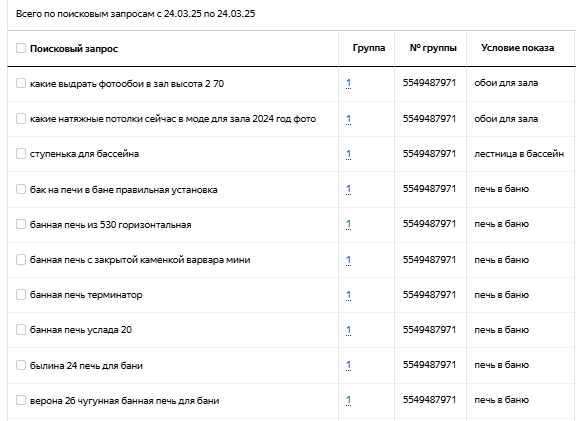Click печь в баню condition in терминатор row
The height and width of the screenshot is (421, 576).
(x=501, y=295)
